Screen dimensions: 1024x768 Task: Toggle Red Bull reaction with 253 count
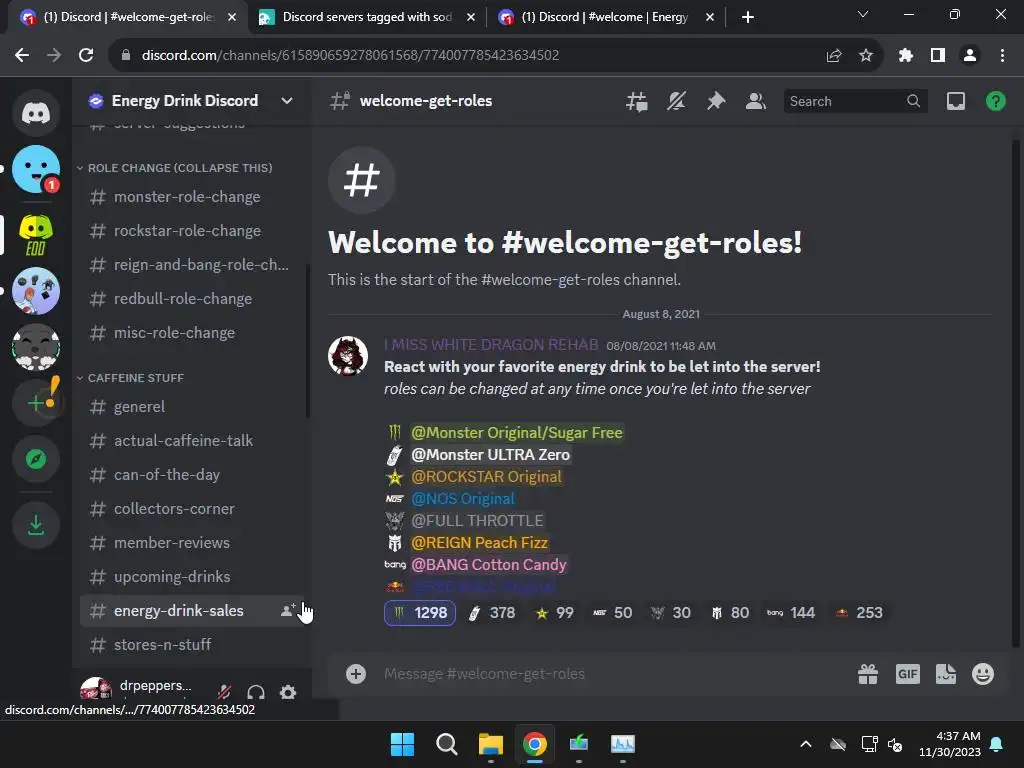point(859,613)
